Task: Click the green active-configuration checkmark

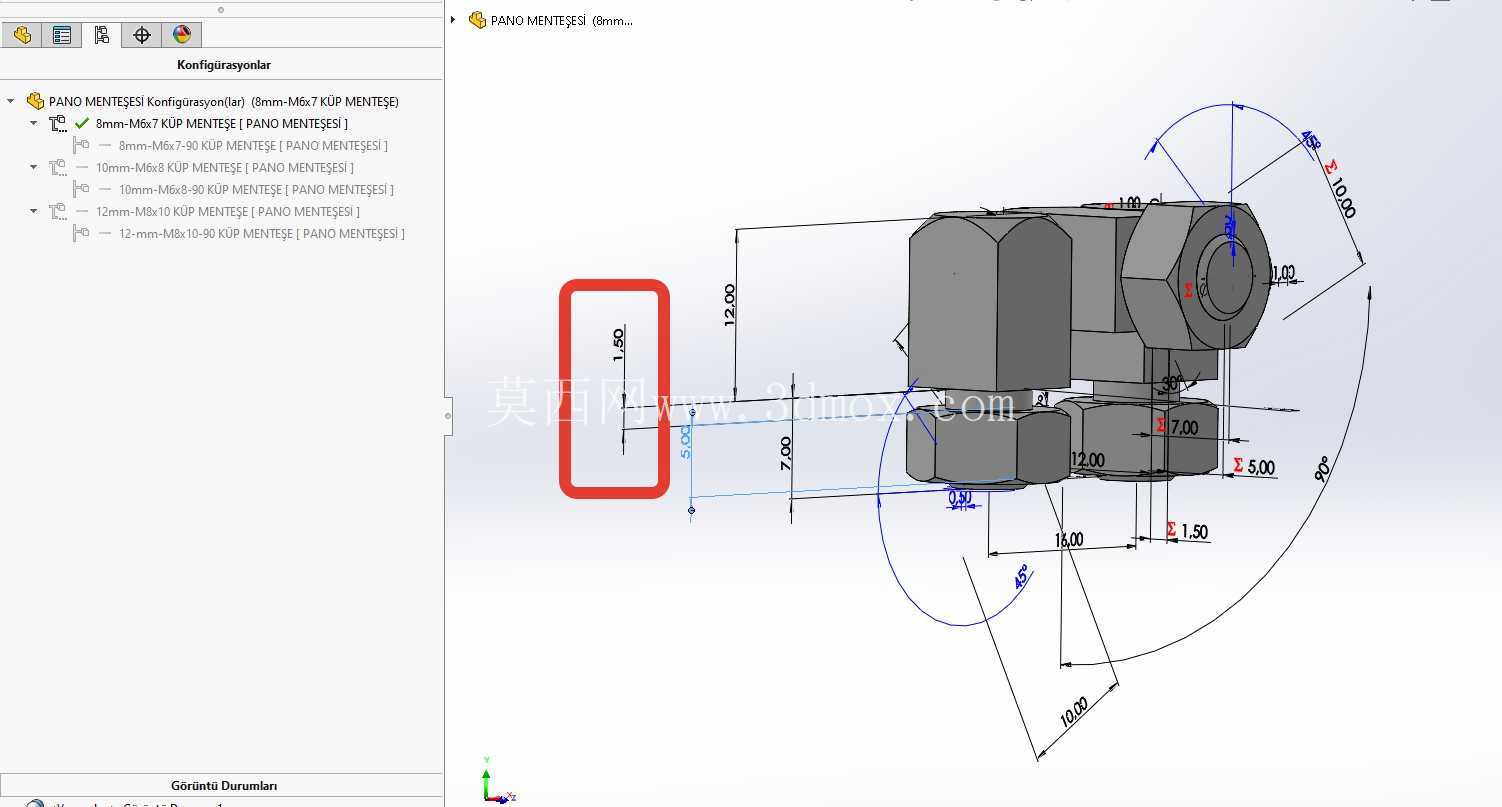Action: pos(83,123)
